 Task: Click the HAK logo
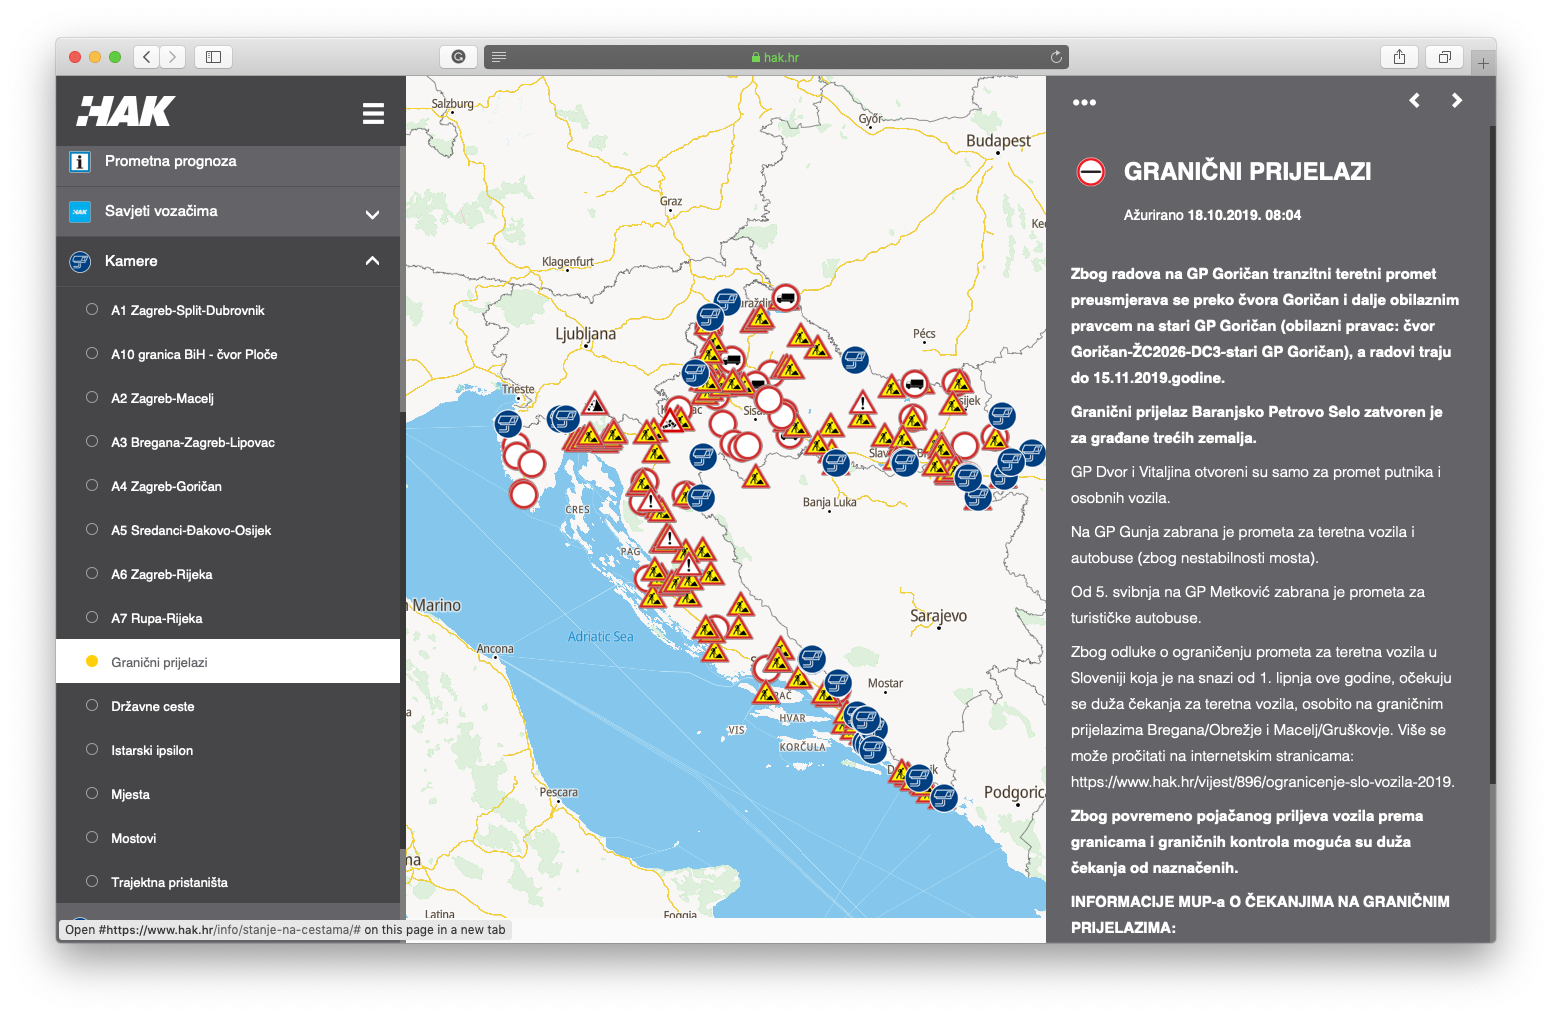pos(127,112)
